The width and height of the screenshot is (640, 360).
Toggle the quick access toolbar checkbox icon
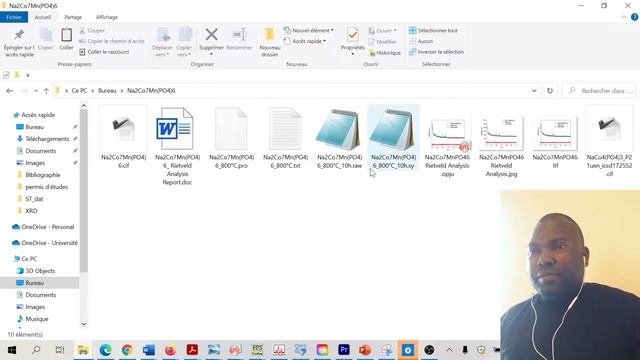click(x=6, y=75)
